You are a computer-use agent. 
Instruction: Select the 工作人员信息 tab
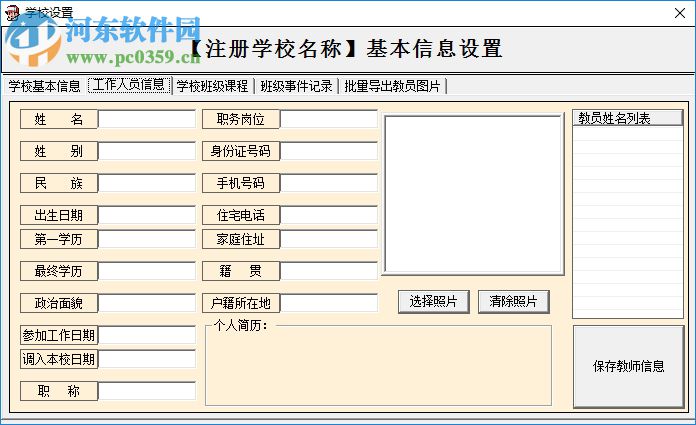tap(129, 85)
